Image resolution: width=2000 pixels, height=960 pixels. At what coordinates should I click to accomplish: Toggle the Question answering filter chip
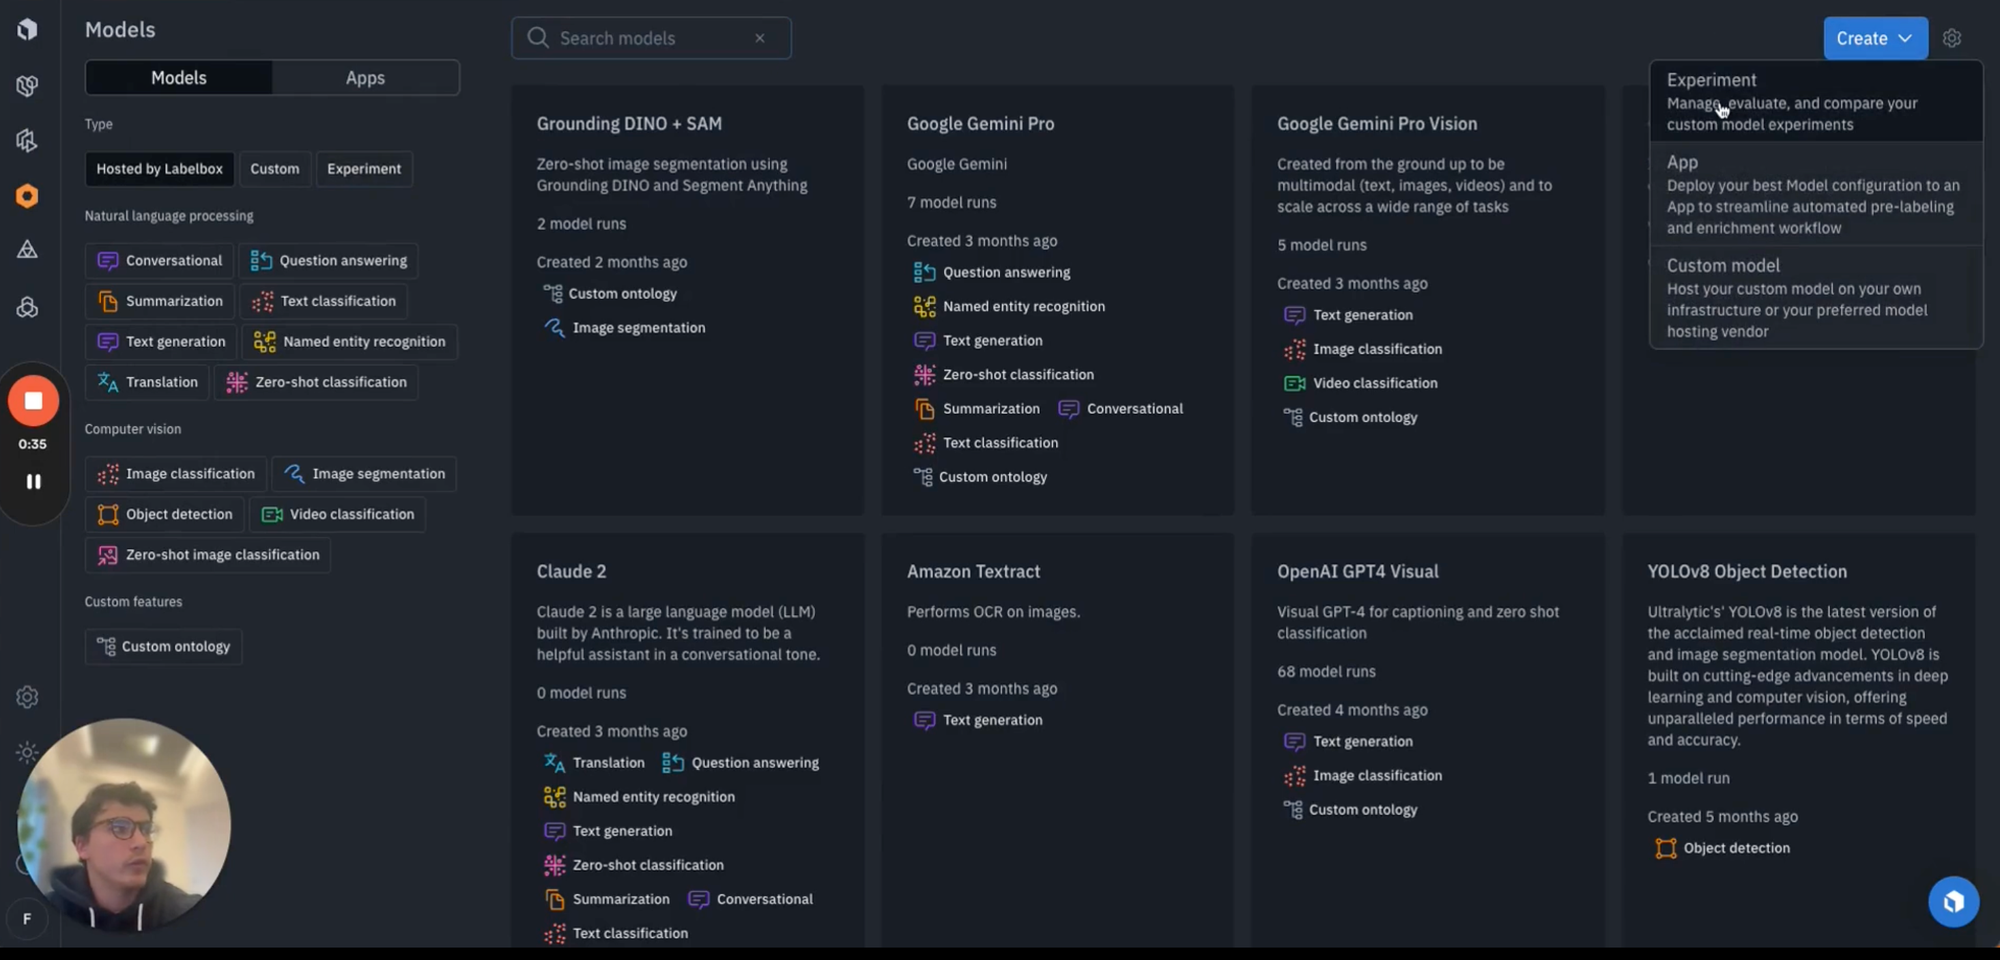click(x=329, y=261)
